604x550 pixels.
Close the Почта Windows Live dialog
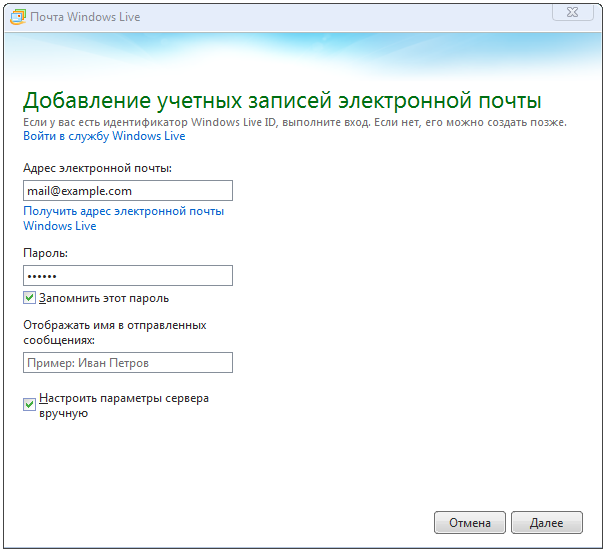click(x=573, y=12)
